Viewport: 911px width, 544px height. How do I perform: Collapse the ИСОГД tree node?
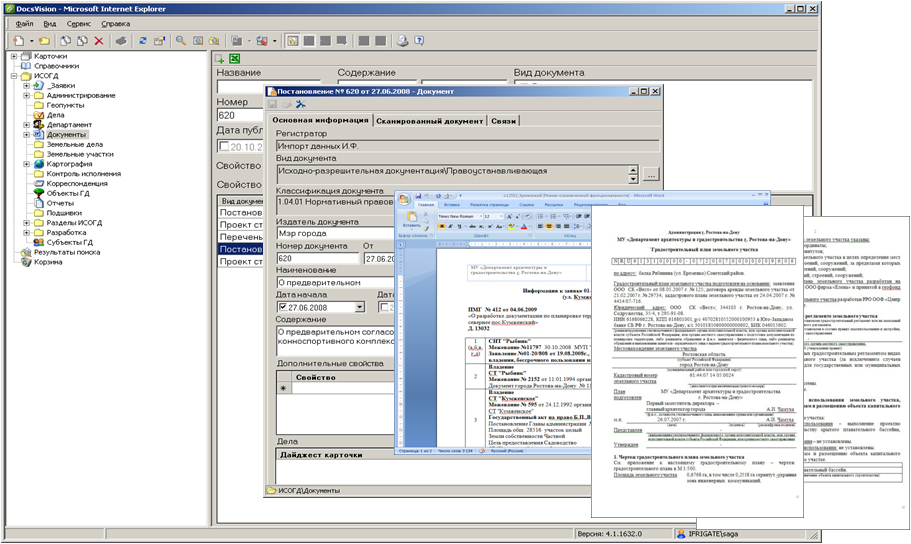pos(14,76)
